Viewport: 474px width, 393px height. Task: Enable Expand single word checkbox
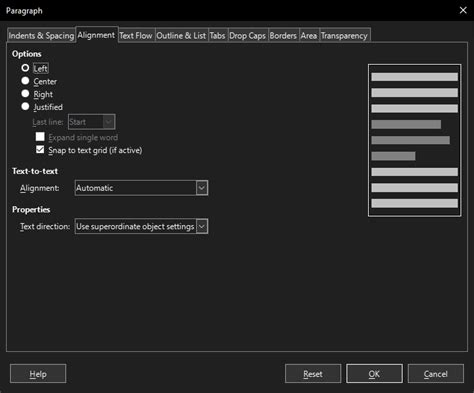pyautogui.click(x=40, y=137)
